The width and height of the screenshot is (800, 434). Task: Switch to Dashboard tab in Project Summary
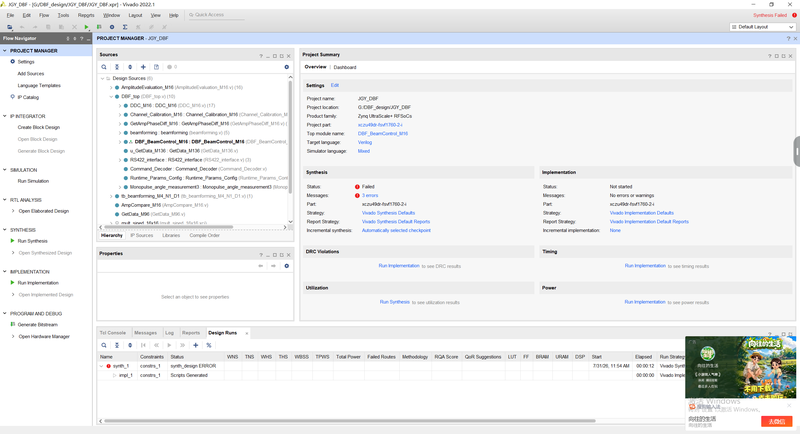(345, 67)
